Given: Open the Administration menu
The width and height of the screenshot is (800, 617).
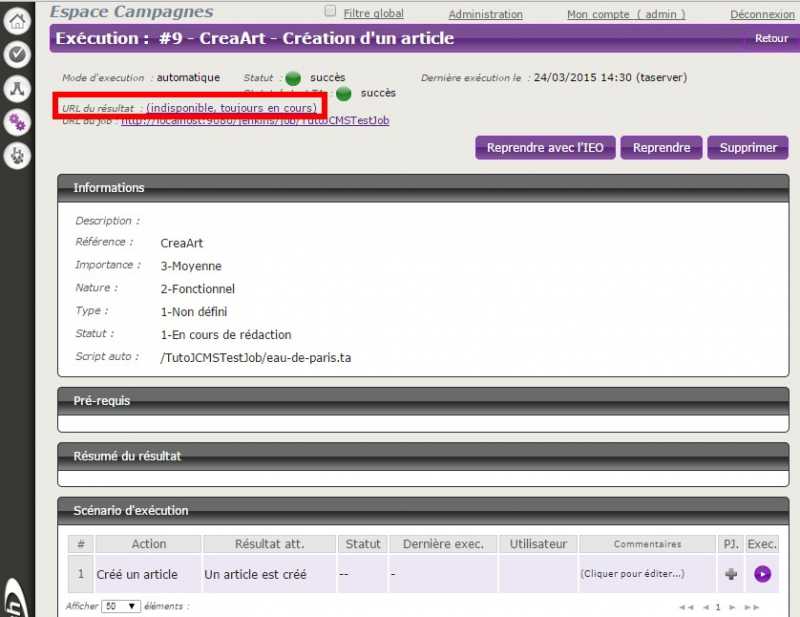Looking at the screenshot, I should pos(485,14).
